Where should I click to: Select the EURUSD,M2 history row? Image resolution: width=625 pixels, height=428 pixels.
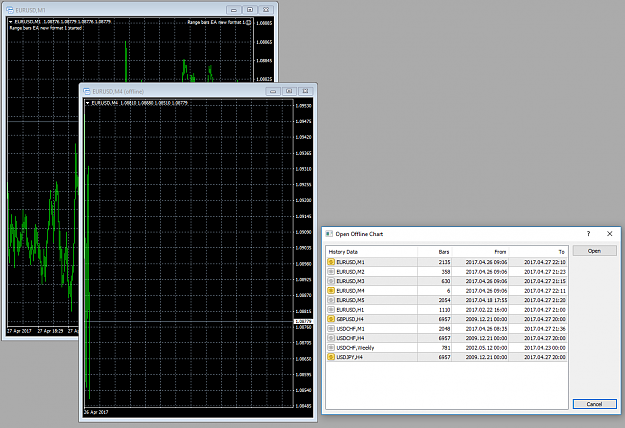[x=447, y=271]
